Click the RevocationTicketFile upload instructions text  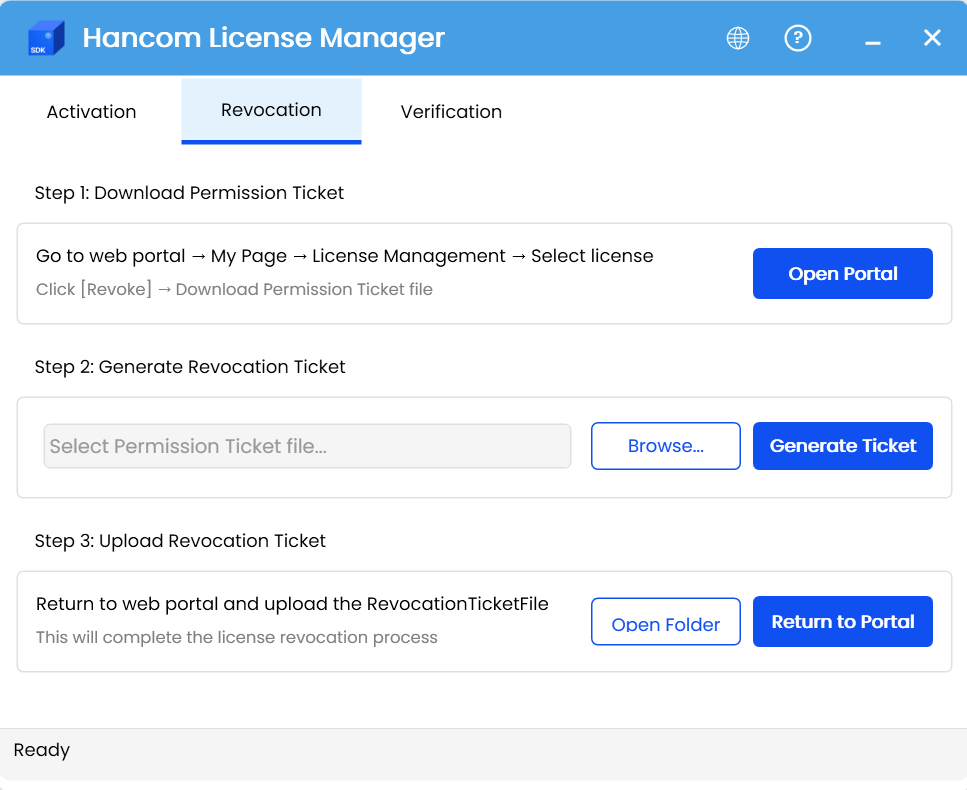(292, 604)
